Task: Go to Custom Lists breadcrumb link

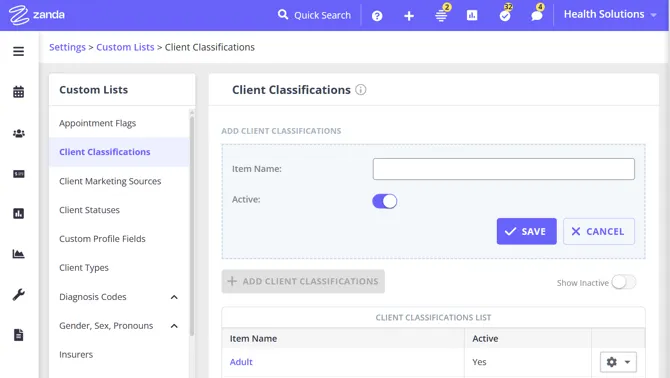Action: (125, 47)
